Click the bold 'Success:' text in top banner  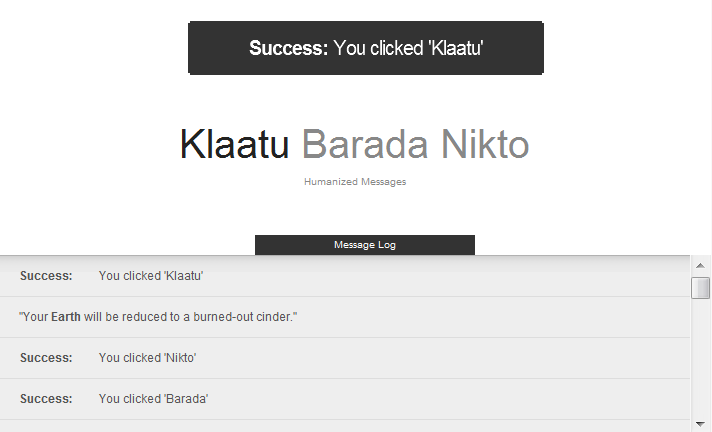tap(288, 48)
